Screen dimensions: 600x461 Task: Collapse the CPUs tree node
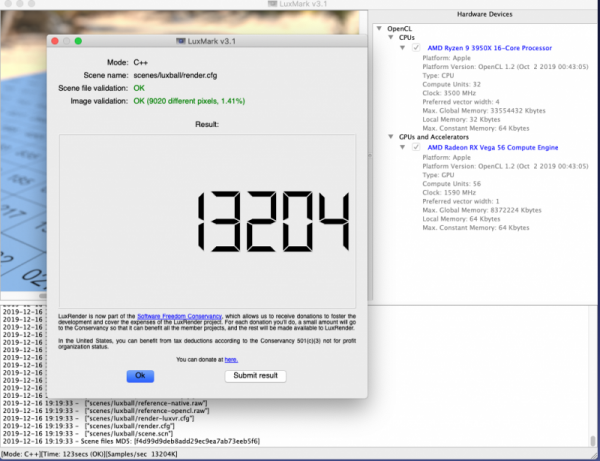(x=391, y=37)
